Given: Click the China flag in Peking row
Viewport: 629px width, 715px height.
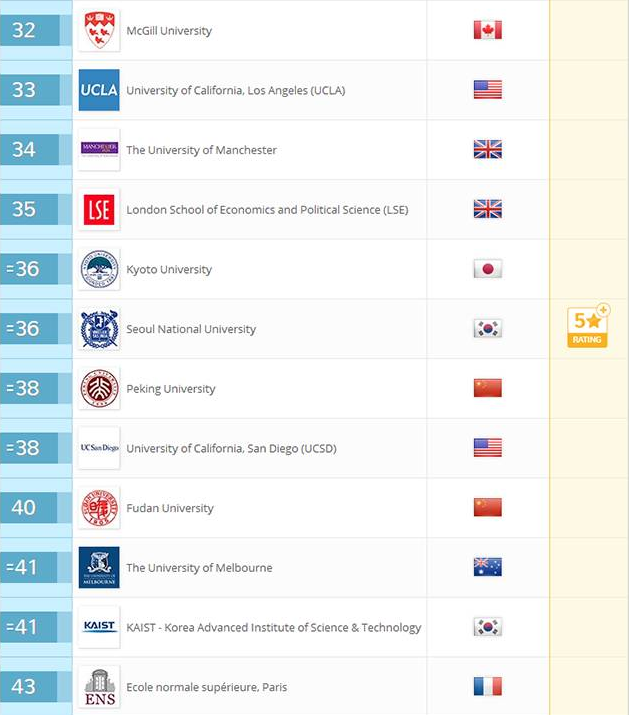Looking at the screenshot, I should tap(488, 388).
